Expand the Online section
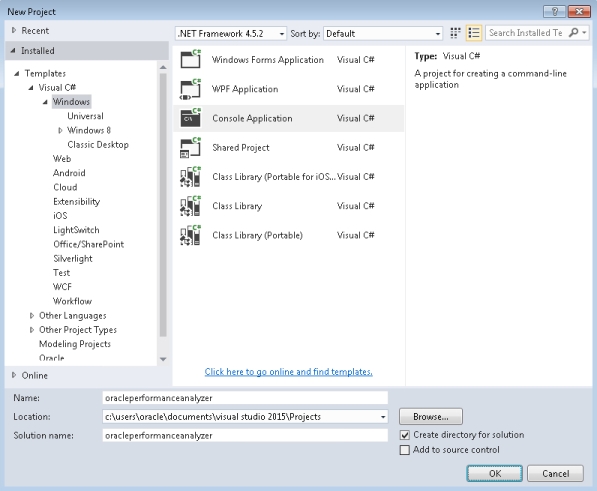 click(x=14, y=375)
